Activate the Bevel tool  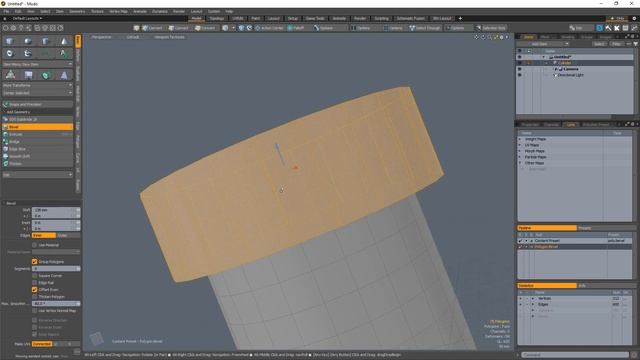(38, 127)
